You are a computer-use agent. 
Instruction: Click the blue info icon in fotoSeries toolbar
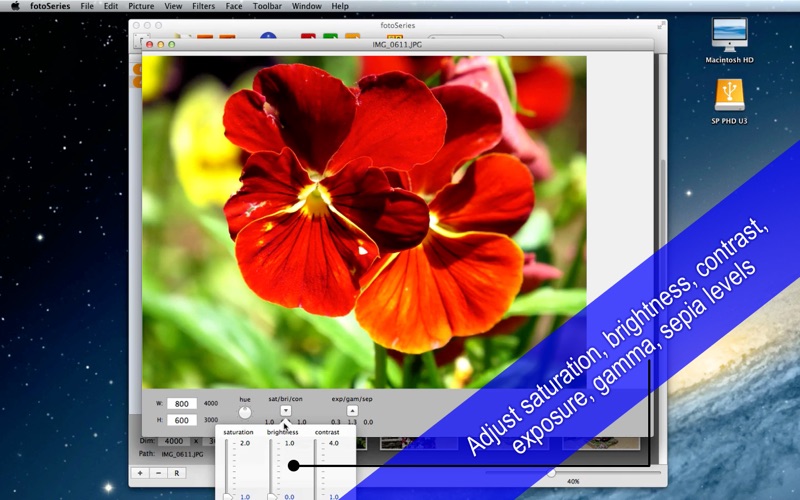(x=268, y=36)
